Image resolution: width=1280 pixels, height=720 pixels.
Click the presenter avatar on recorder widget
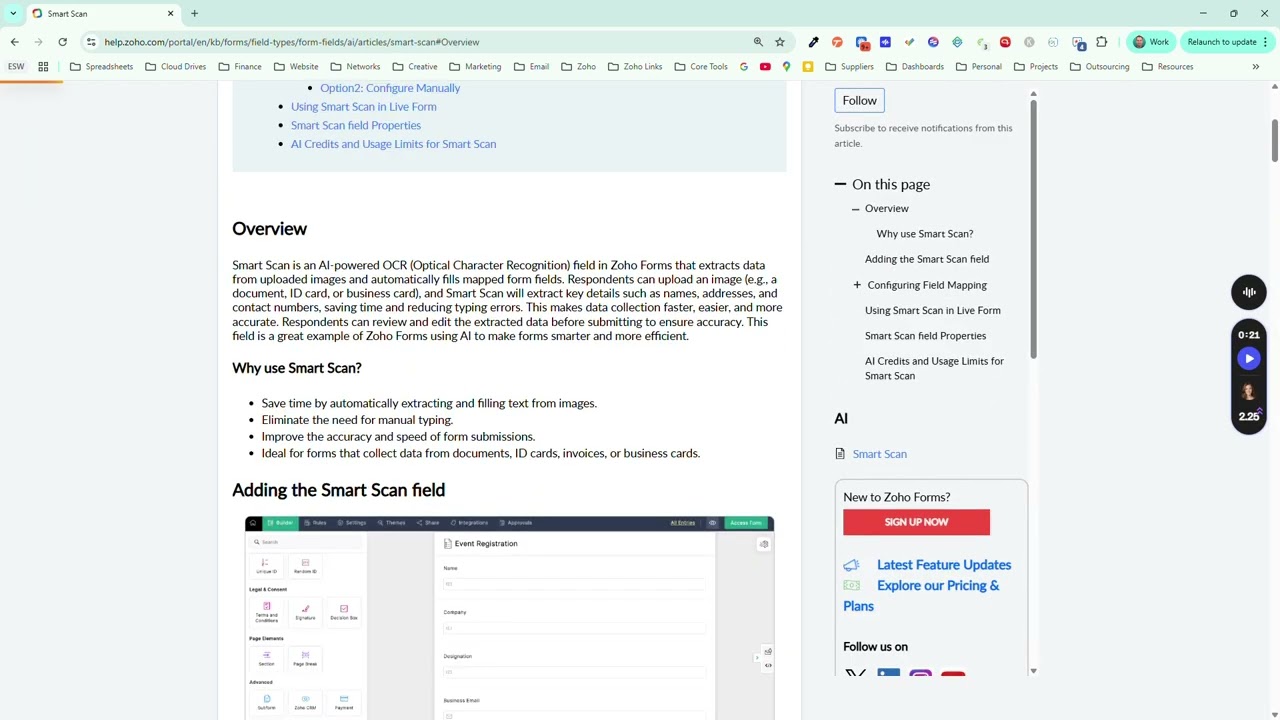pyautogui.click(x=1249, y=392)
